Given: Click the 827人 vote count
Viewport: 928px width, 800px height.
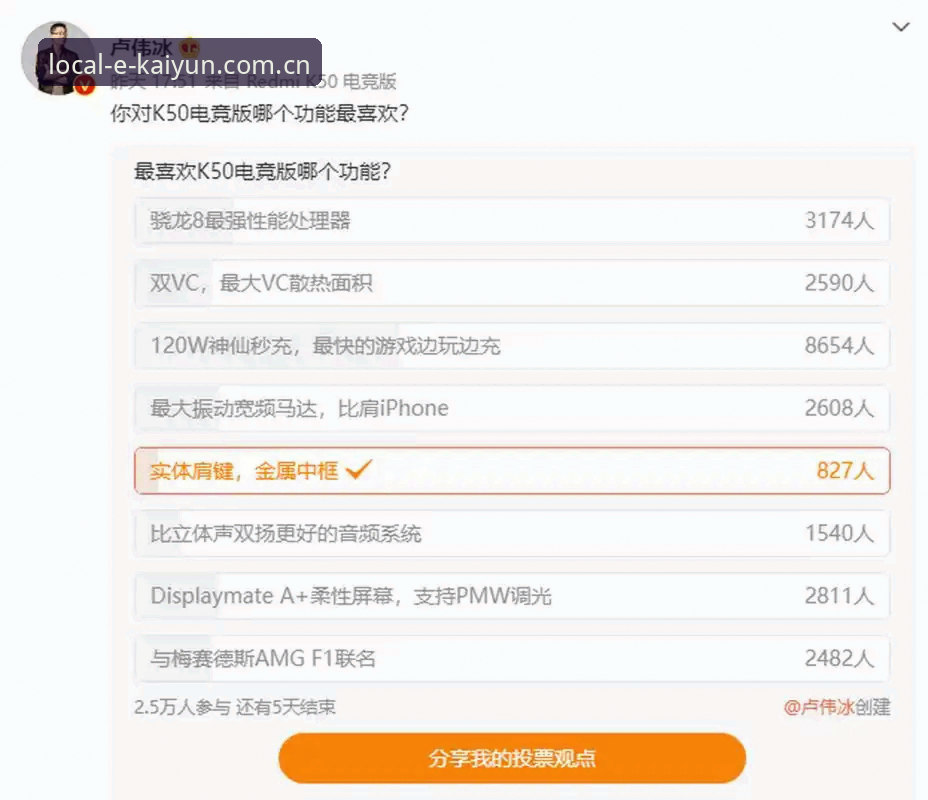Looking at the screenshot, I should click(845, 471).
